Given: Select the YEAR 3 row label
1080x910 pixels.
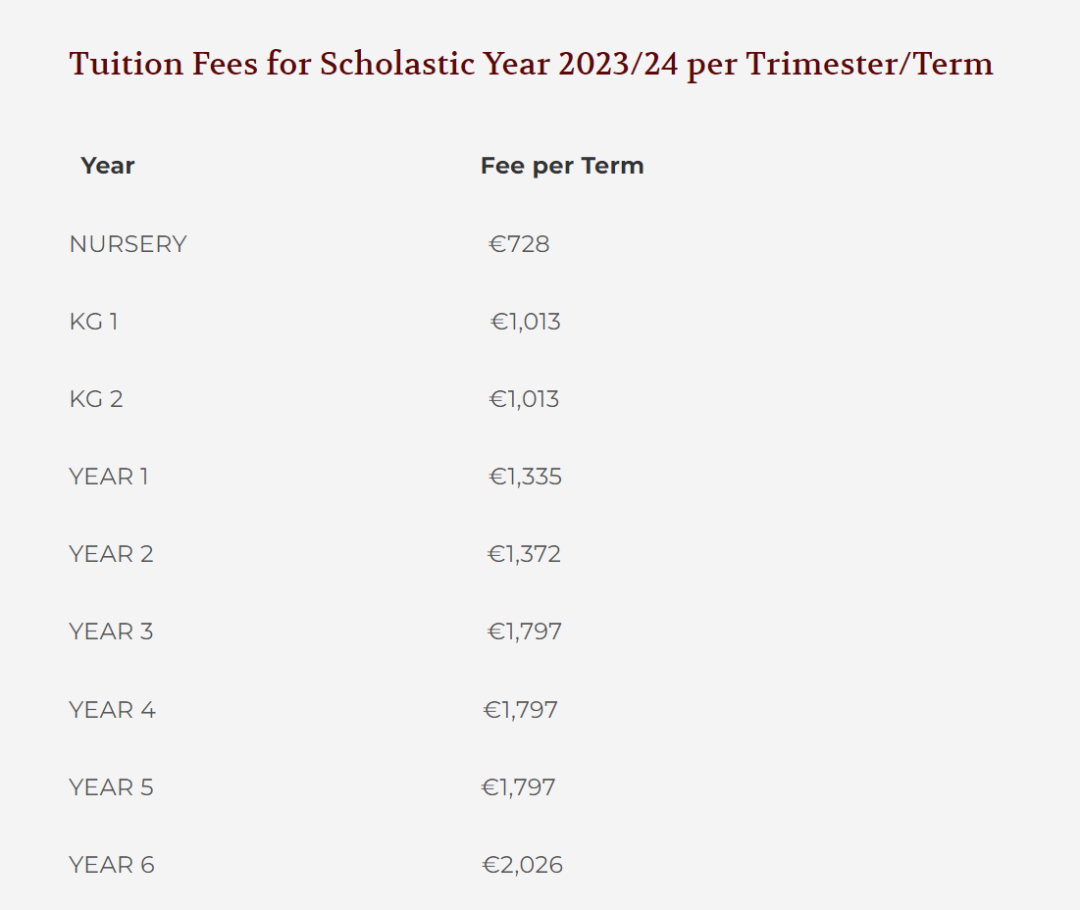Looking at the screenshot, I should (x=111, y=632).
